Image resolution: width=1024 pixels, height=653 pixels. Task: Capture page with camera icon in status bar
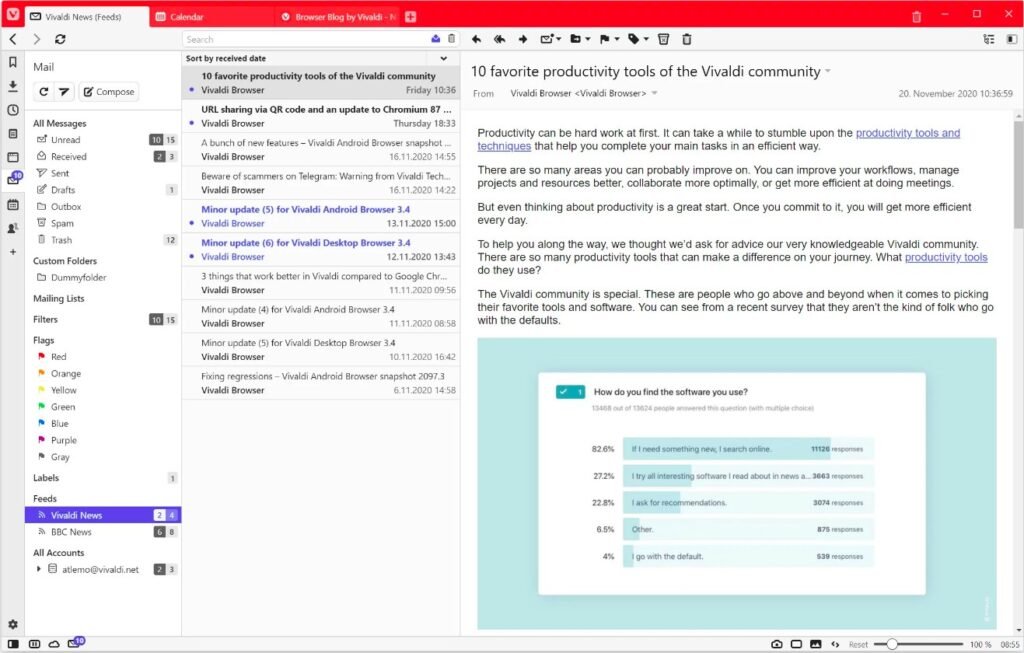point(776,644)
